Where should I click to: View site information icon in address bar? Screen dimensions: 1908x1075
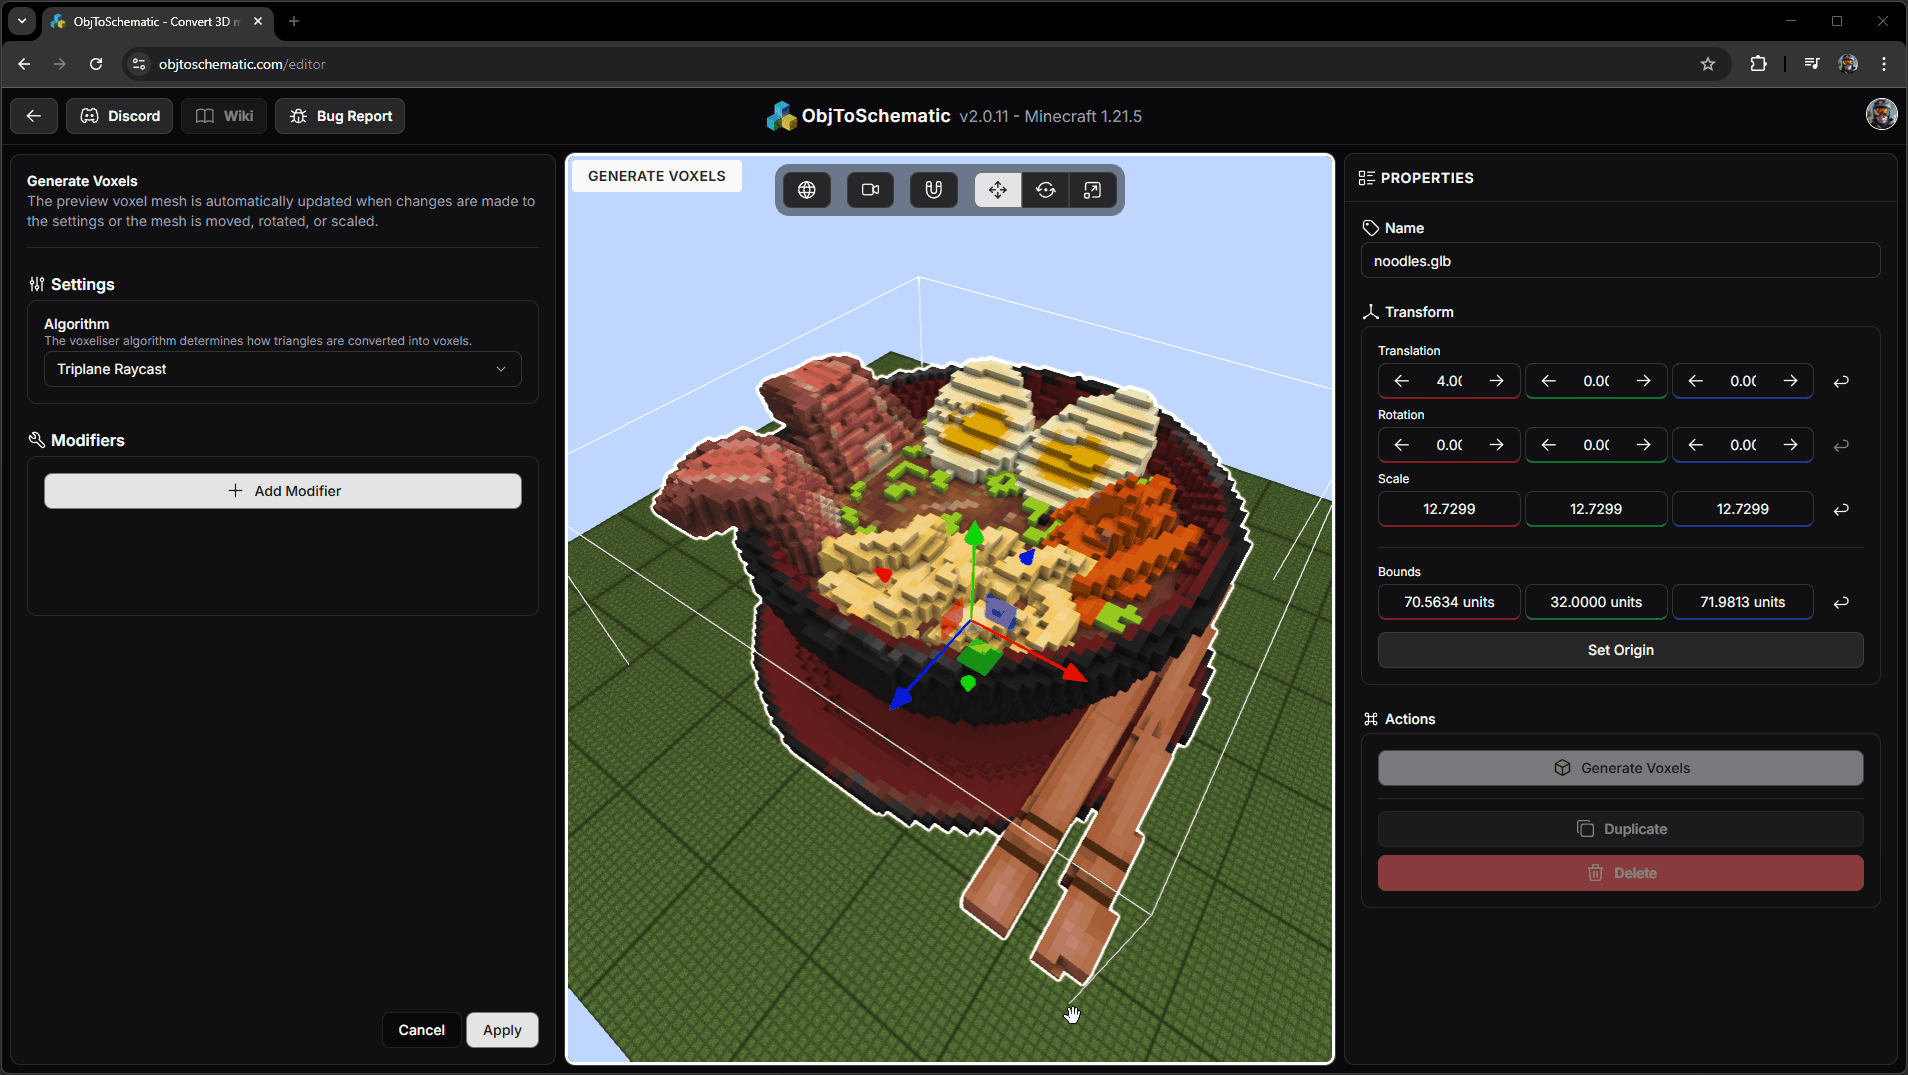(x=139, y=64)
